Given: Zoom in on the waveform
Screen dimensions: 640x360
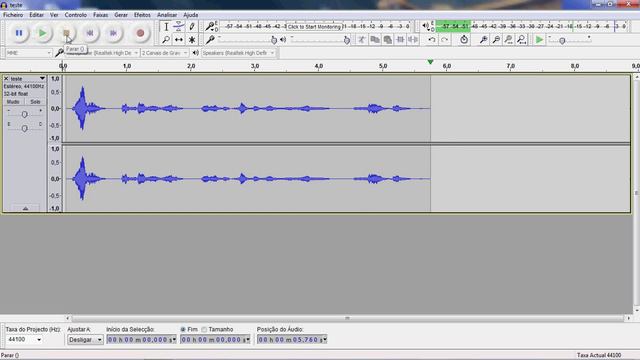Looking at the screenshot, I should [483, 40].
